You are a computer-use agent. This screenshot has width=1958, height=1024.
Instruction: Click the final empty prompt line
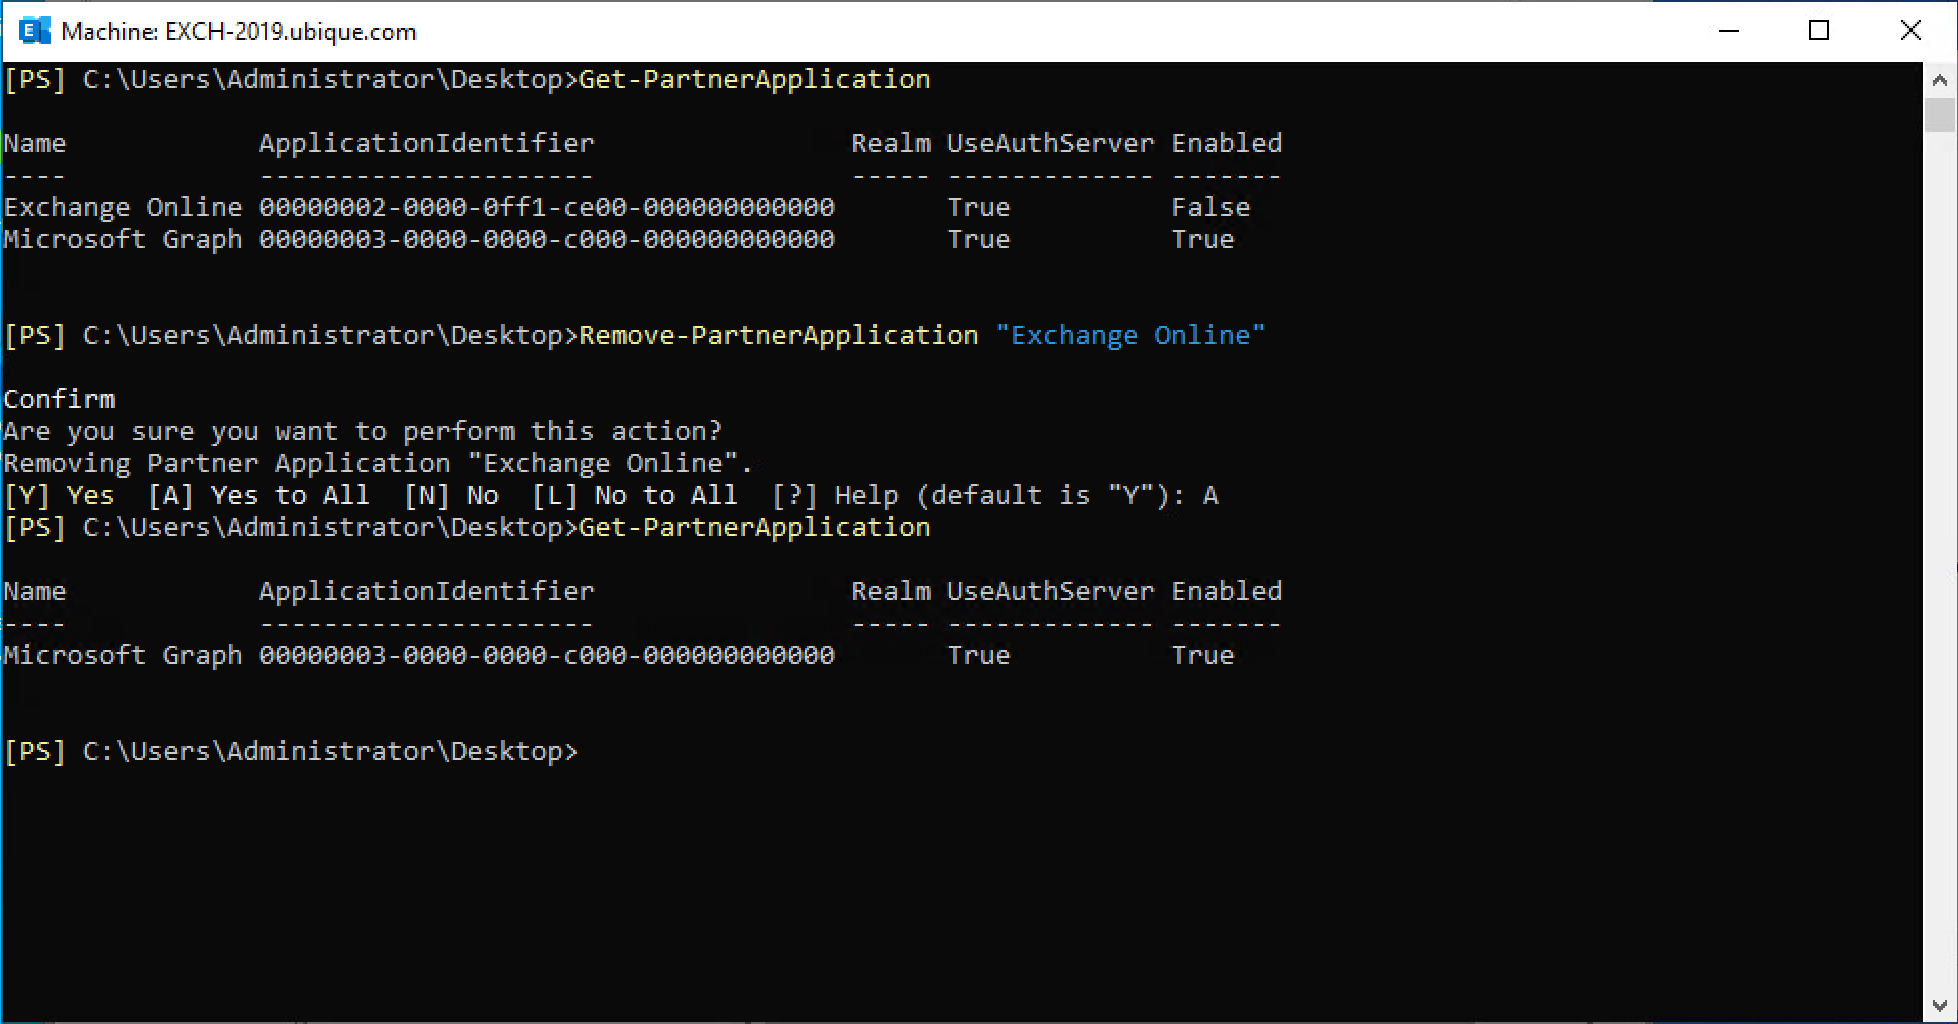[x=291, y=752]
